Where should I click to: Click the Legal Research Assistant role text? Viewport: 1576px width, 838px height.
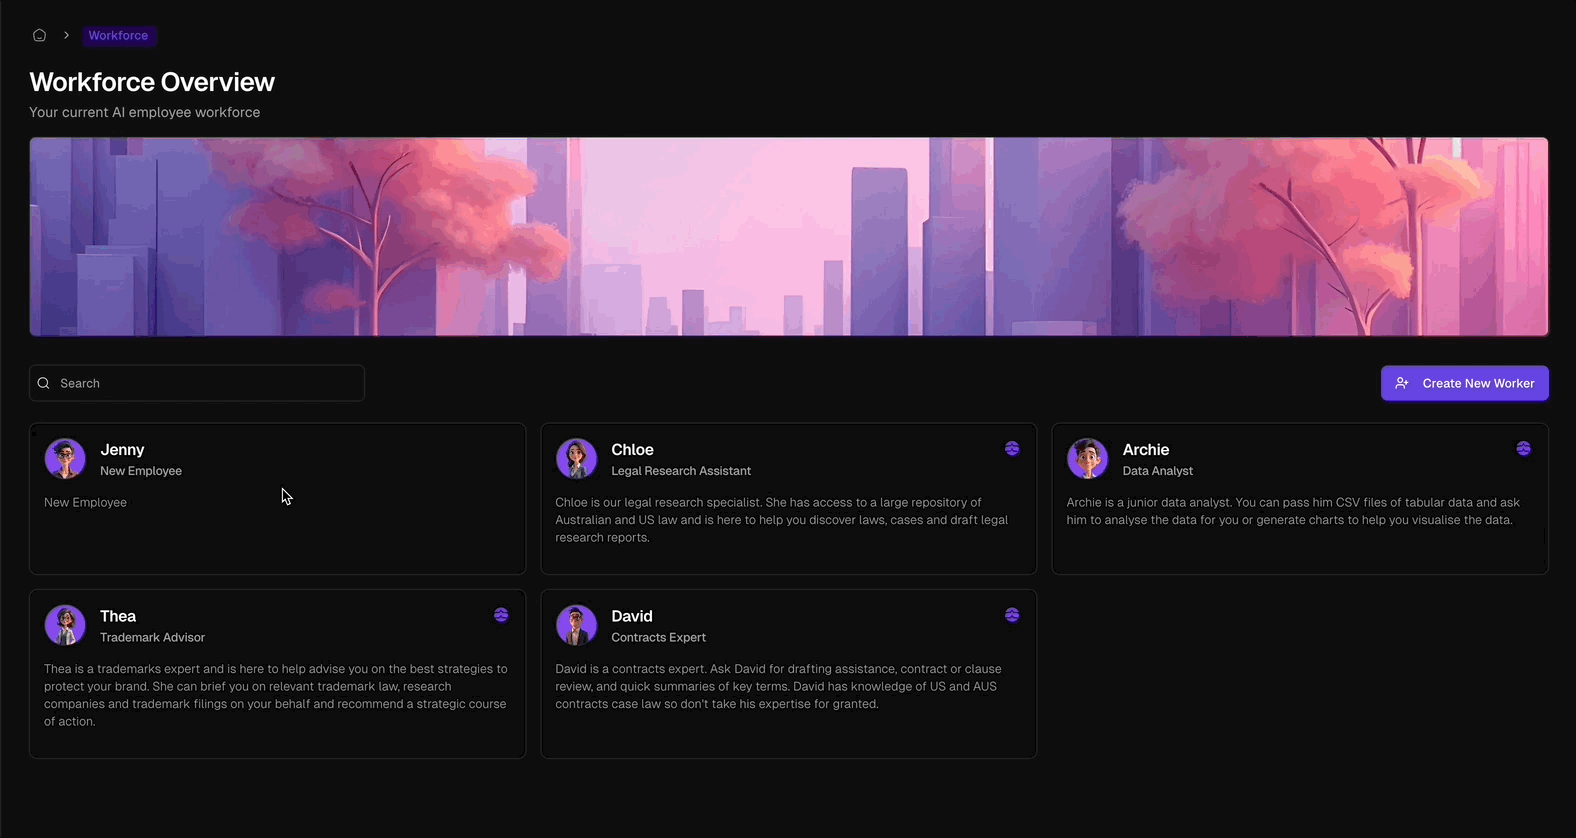coord(681,471)
